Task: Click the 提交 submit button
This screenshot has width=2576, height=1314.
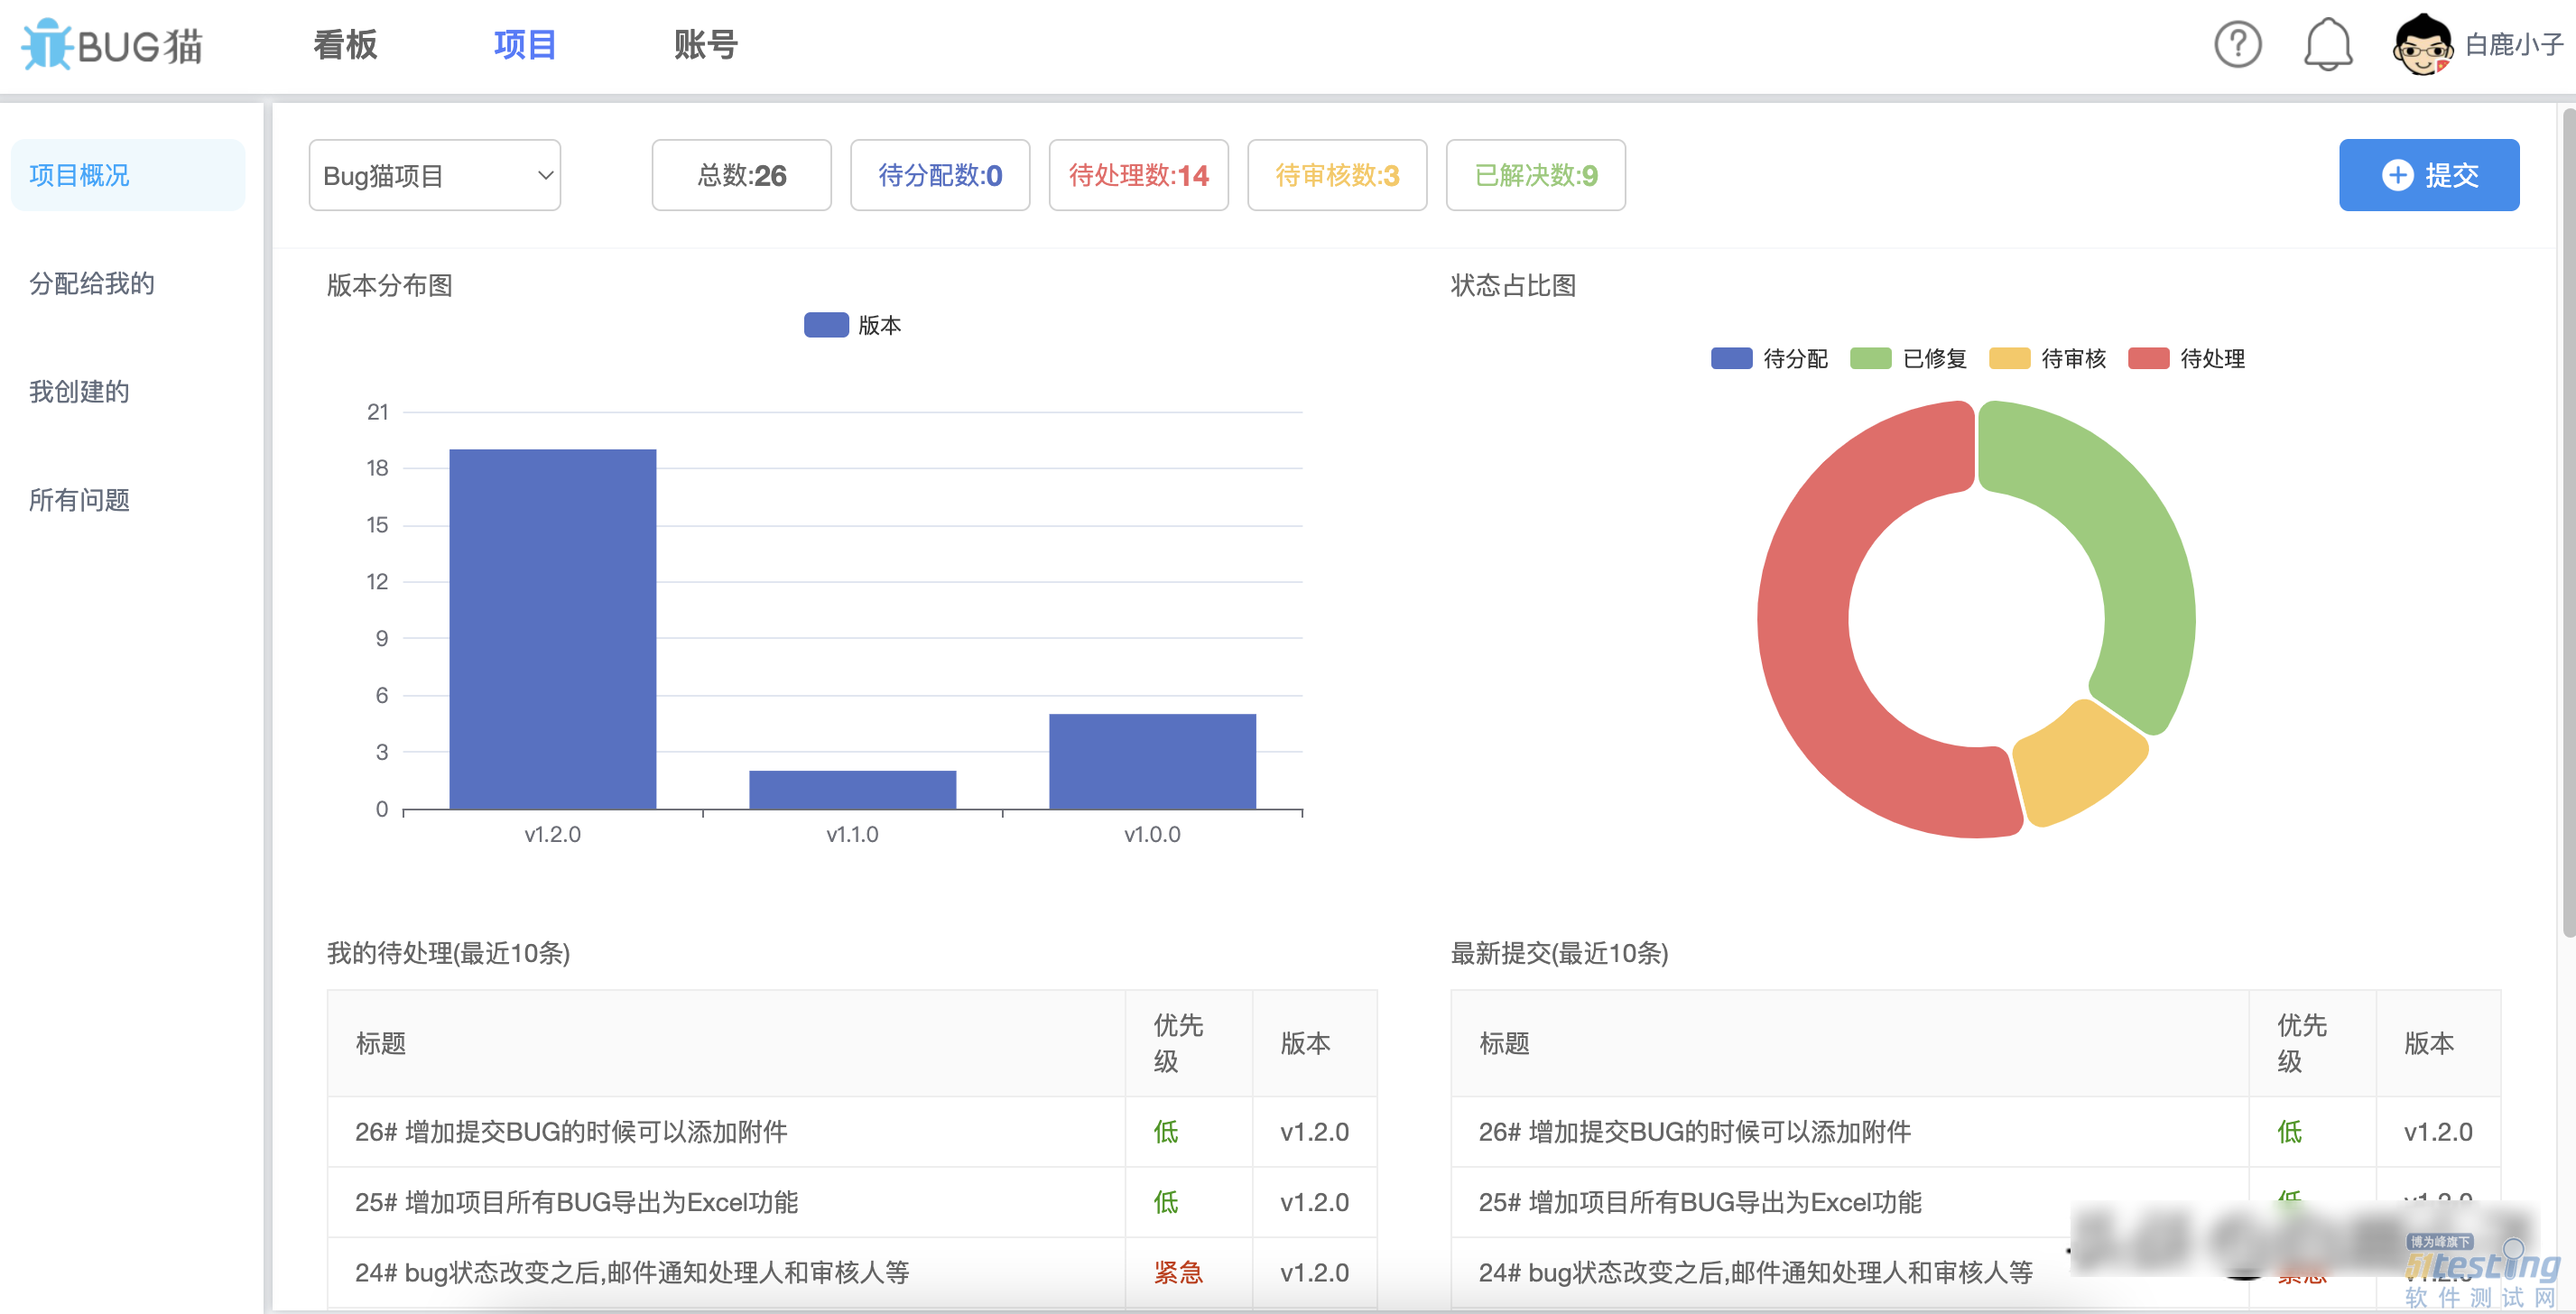Action: pyautogui.click(x=2428, y=175)
